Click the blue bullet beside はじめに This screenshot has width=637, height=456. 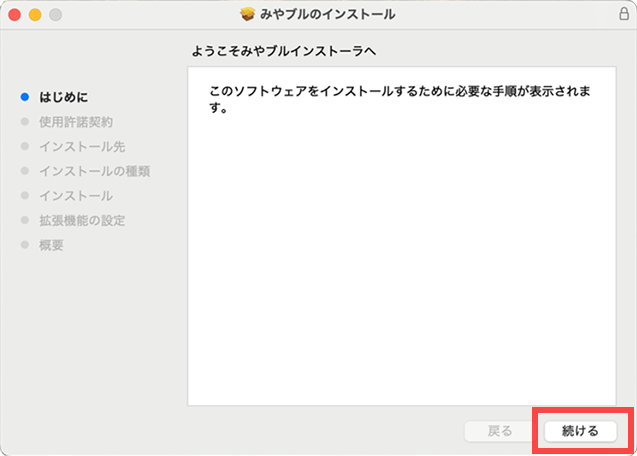24,97
